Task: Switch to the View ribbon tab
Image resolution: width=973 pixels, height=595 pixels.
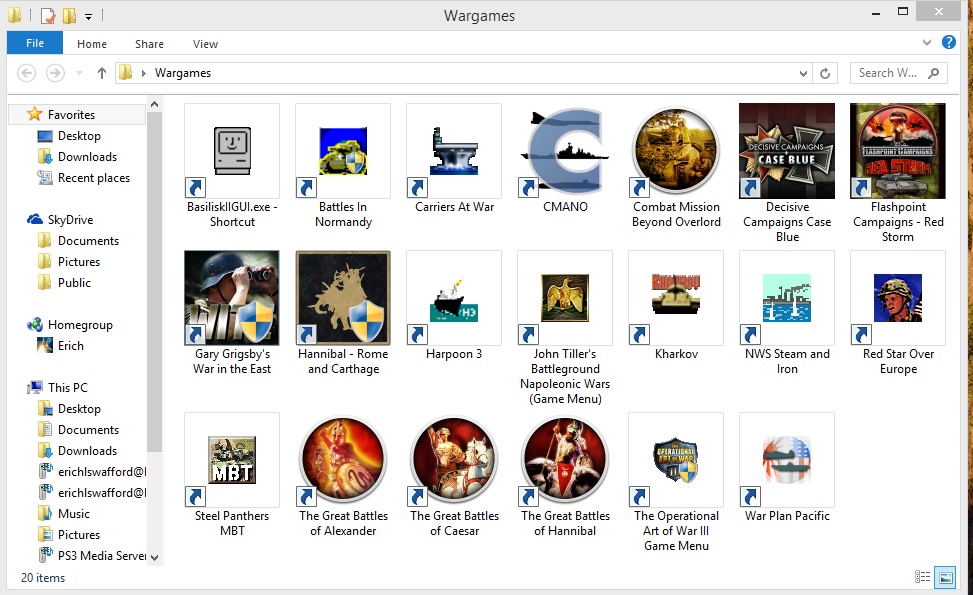Action: coord(205,43)
